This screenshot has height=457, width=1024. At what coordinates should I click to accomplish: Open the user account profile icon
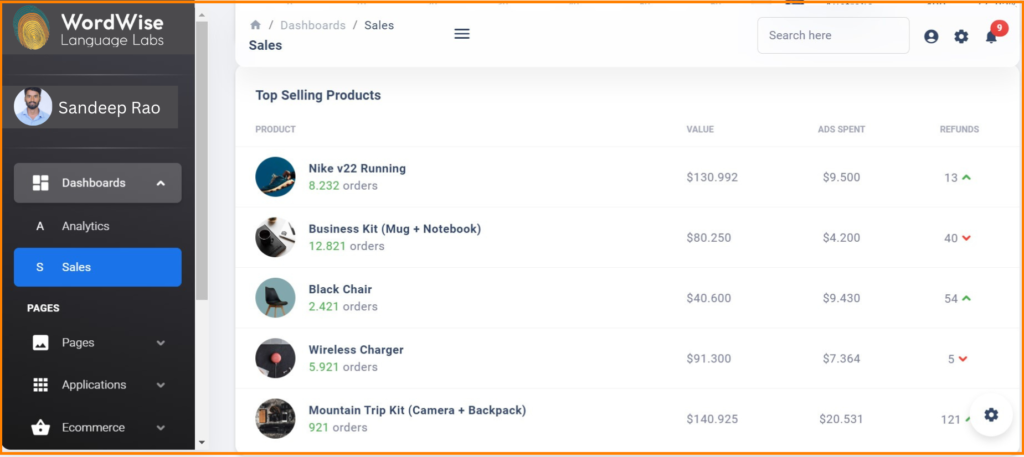pyautogui.click(x=931, y=36)
